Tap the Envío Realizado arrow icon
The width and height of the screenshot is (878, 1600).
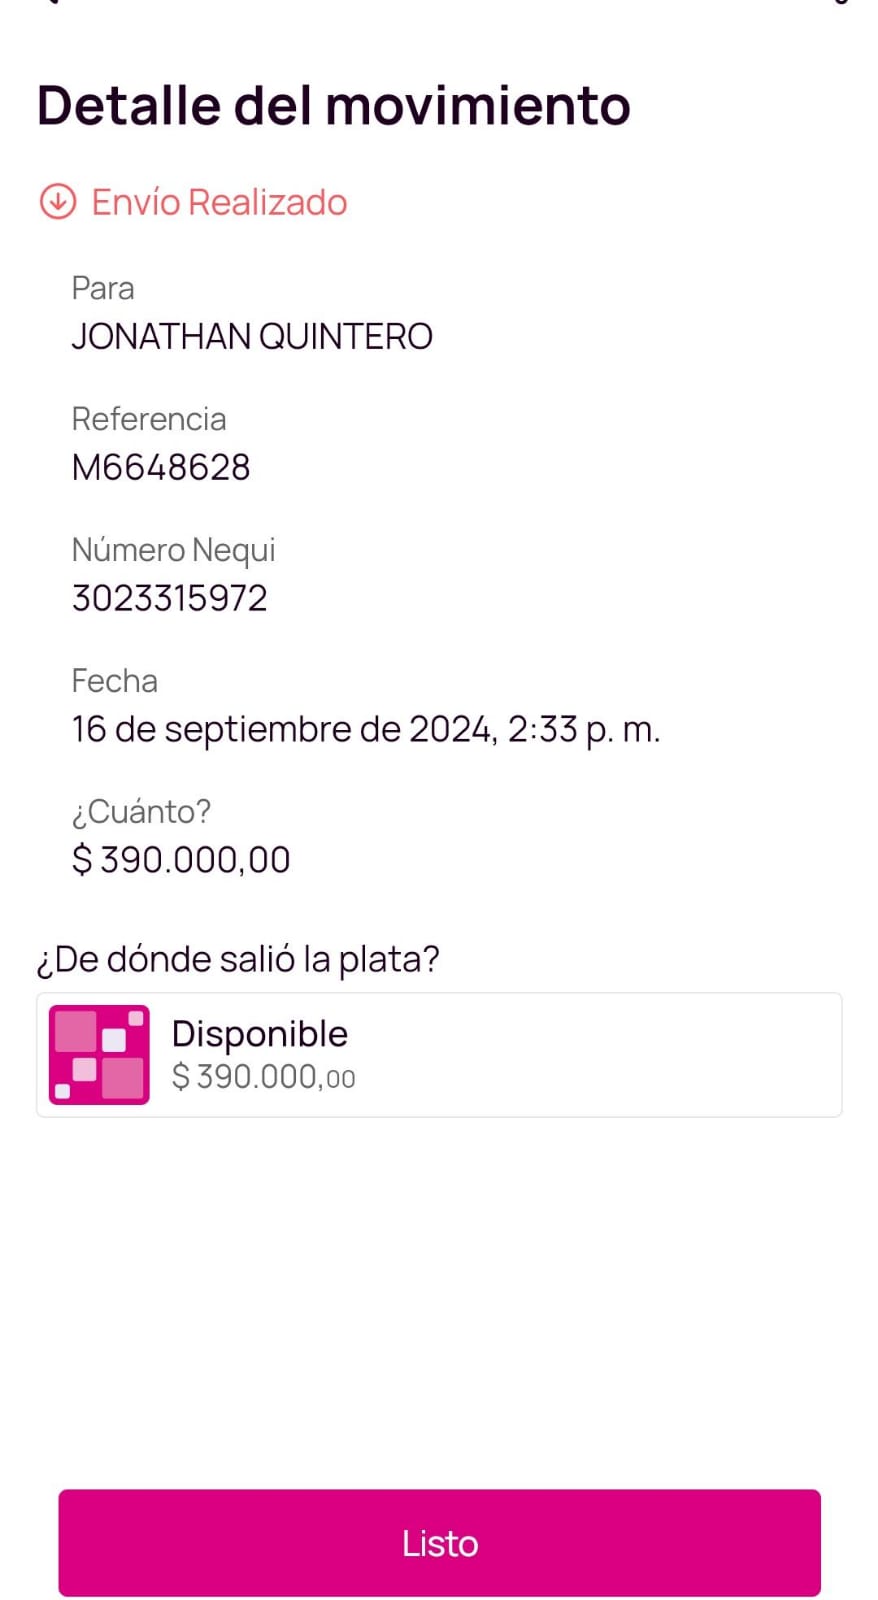point(58,201)
